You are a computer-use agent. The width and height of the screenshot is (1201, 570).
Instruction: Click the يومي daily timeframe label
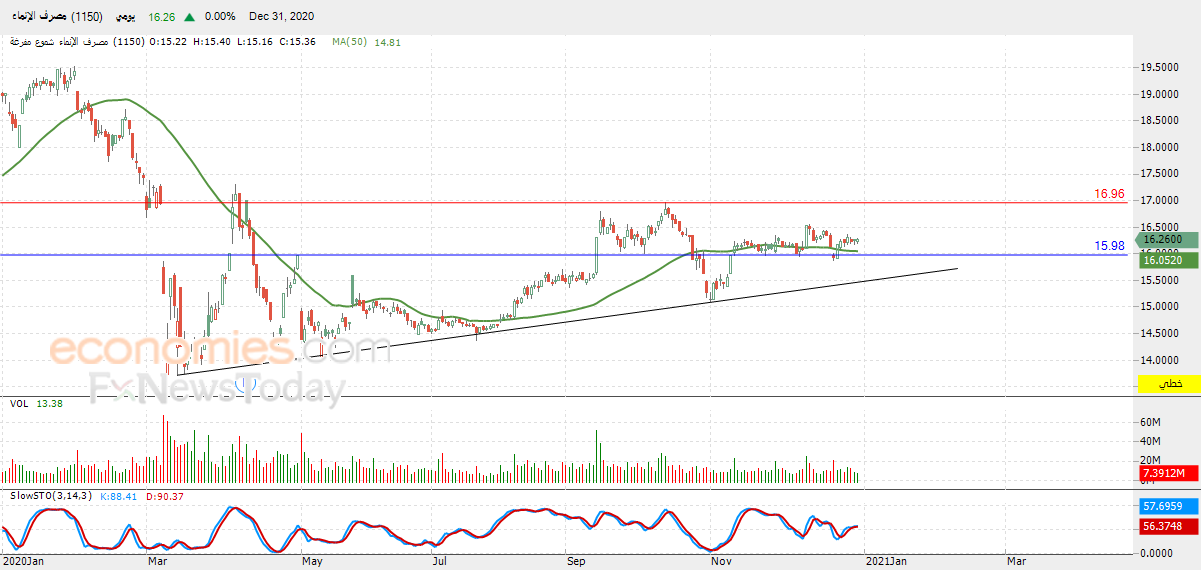125,16
